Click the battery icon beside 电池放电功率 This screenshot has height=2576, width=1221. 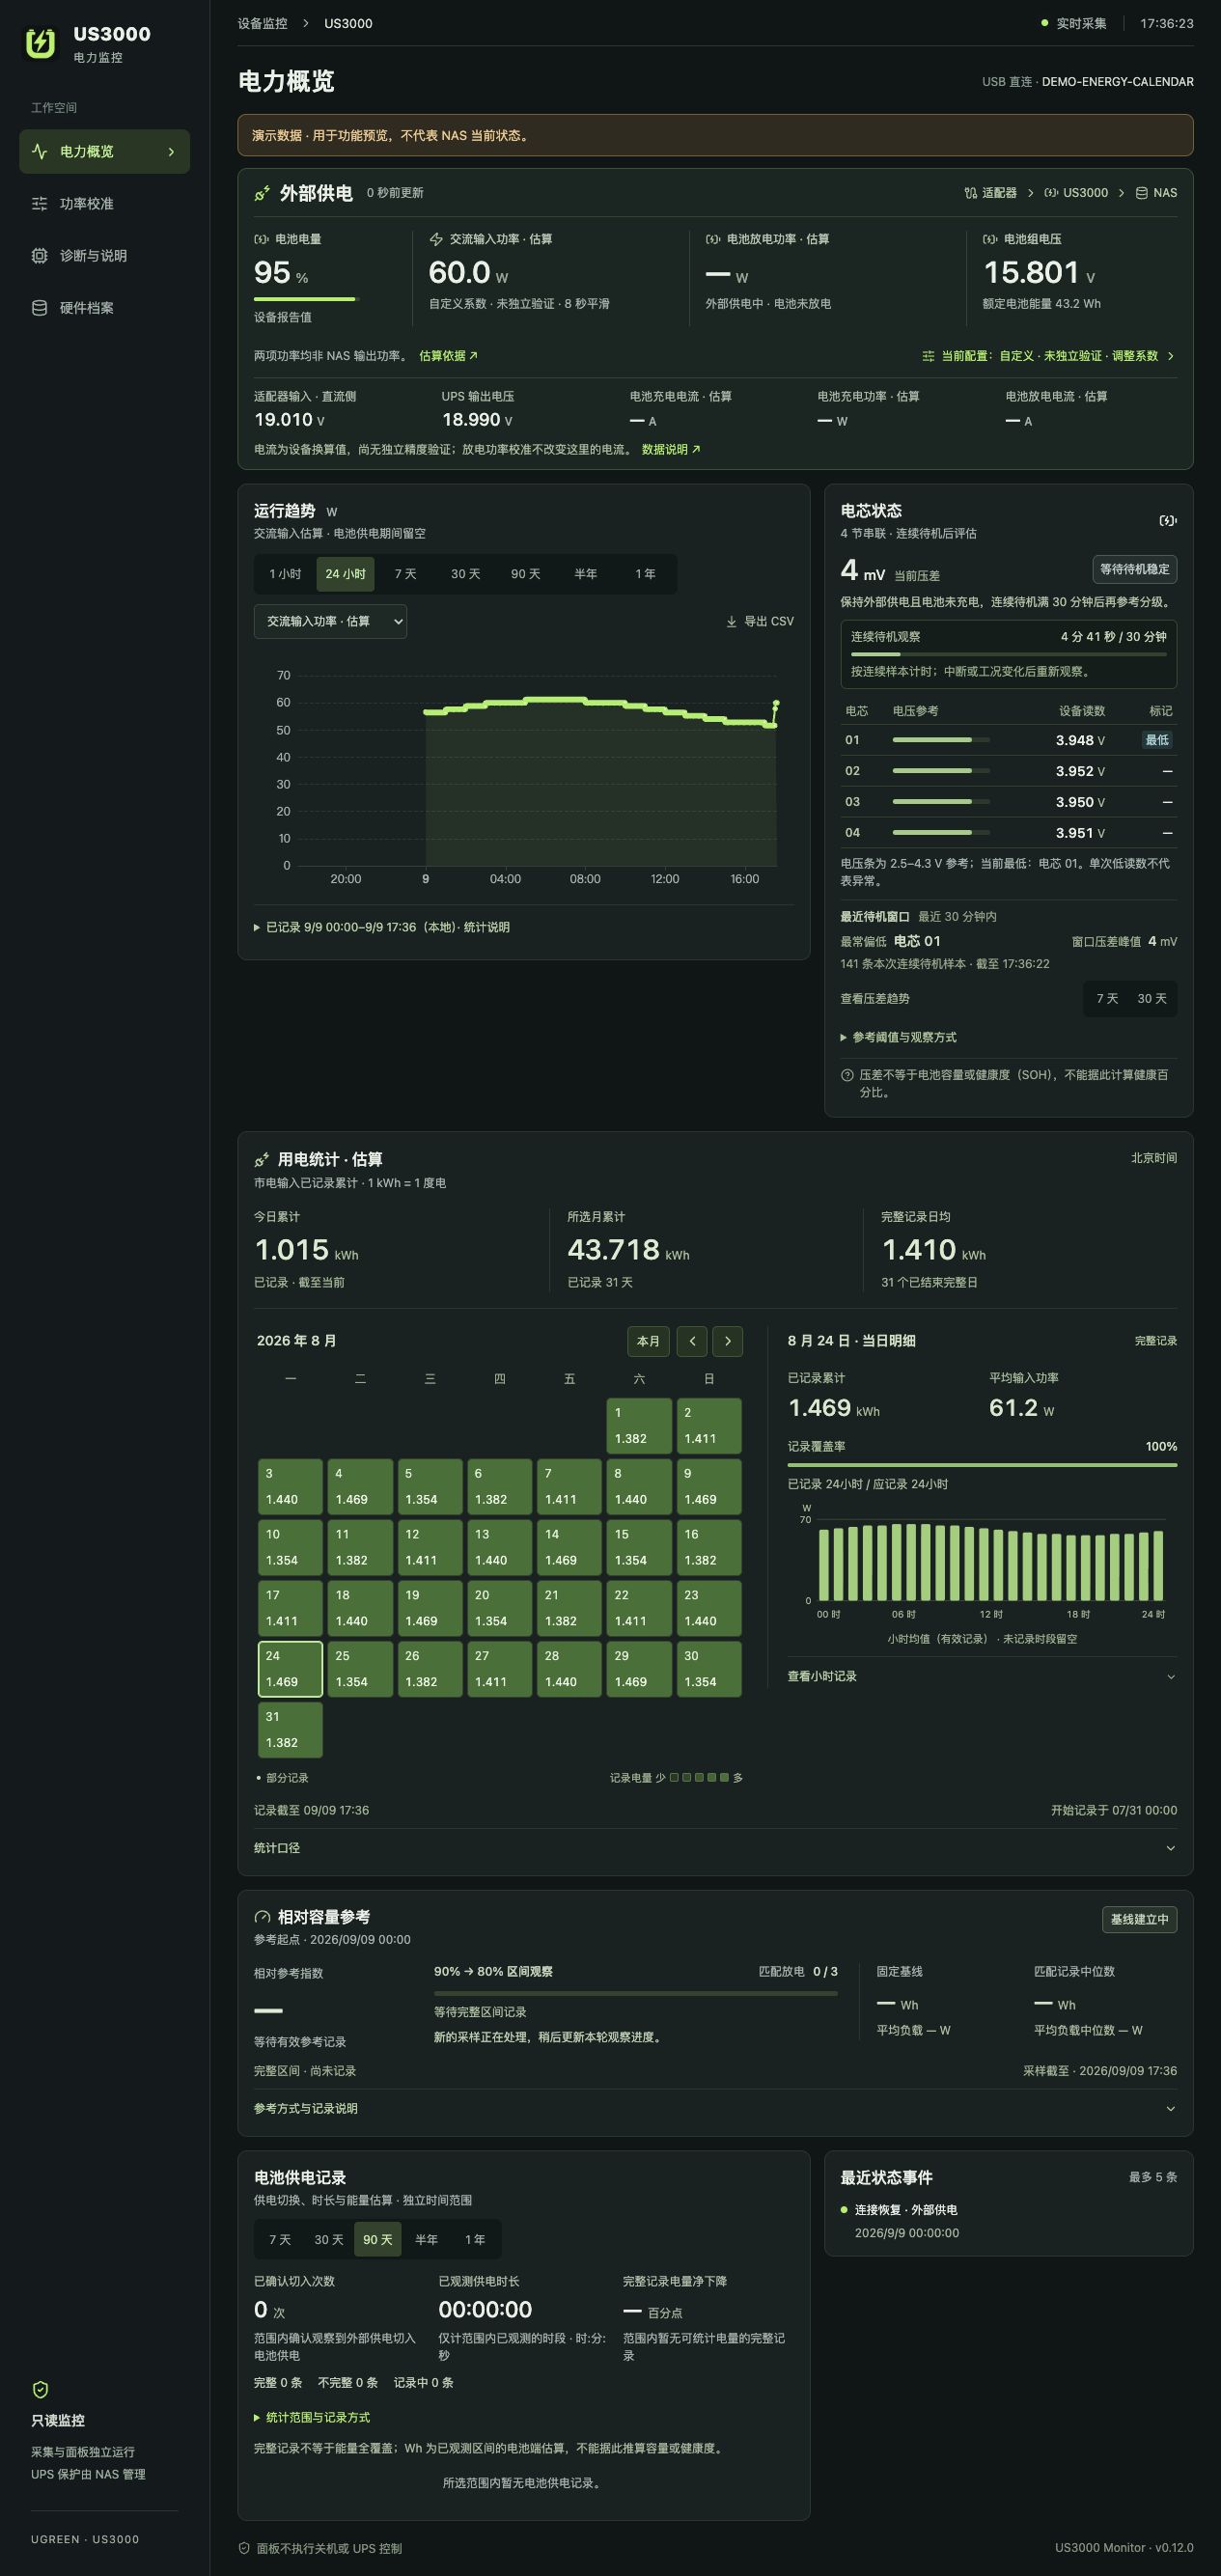[x=713, y=239]
